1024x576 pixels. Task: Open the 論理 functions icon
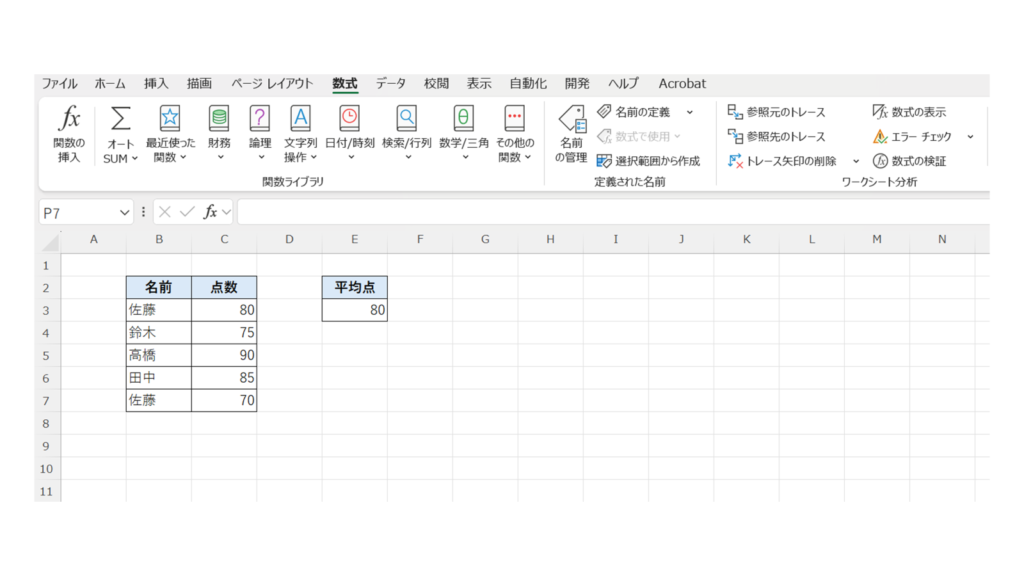point(259,119)
